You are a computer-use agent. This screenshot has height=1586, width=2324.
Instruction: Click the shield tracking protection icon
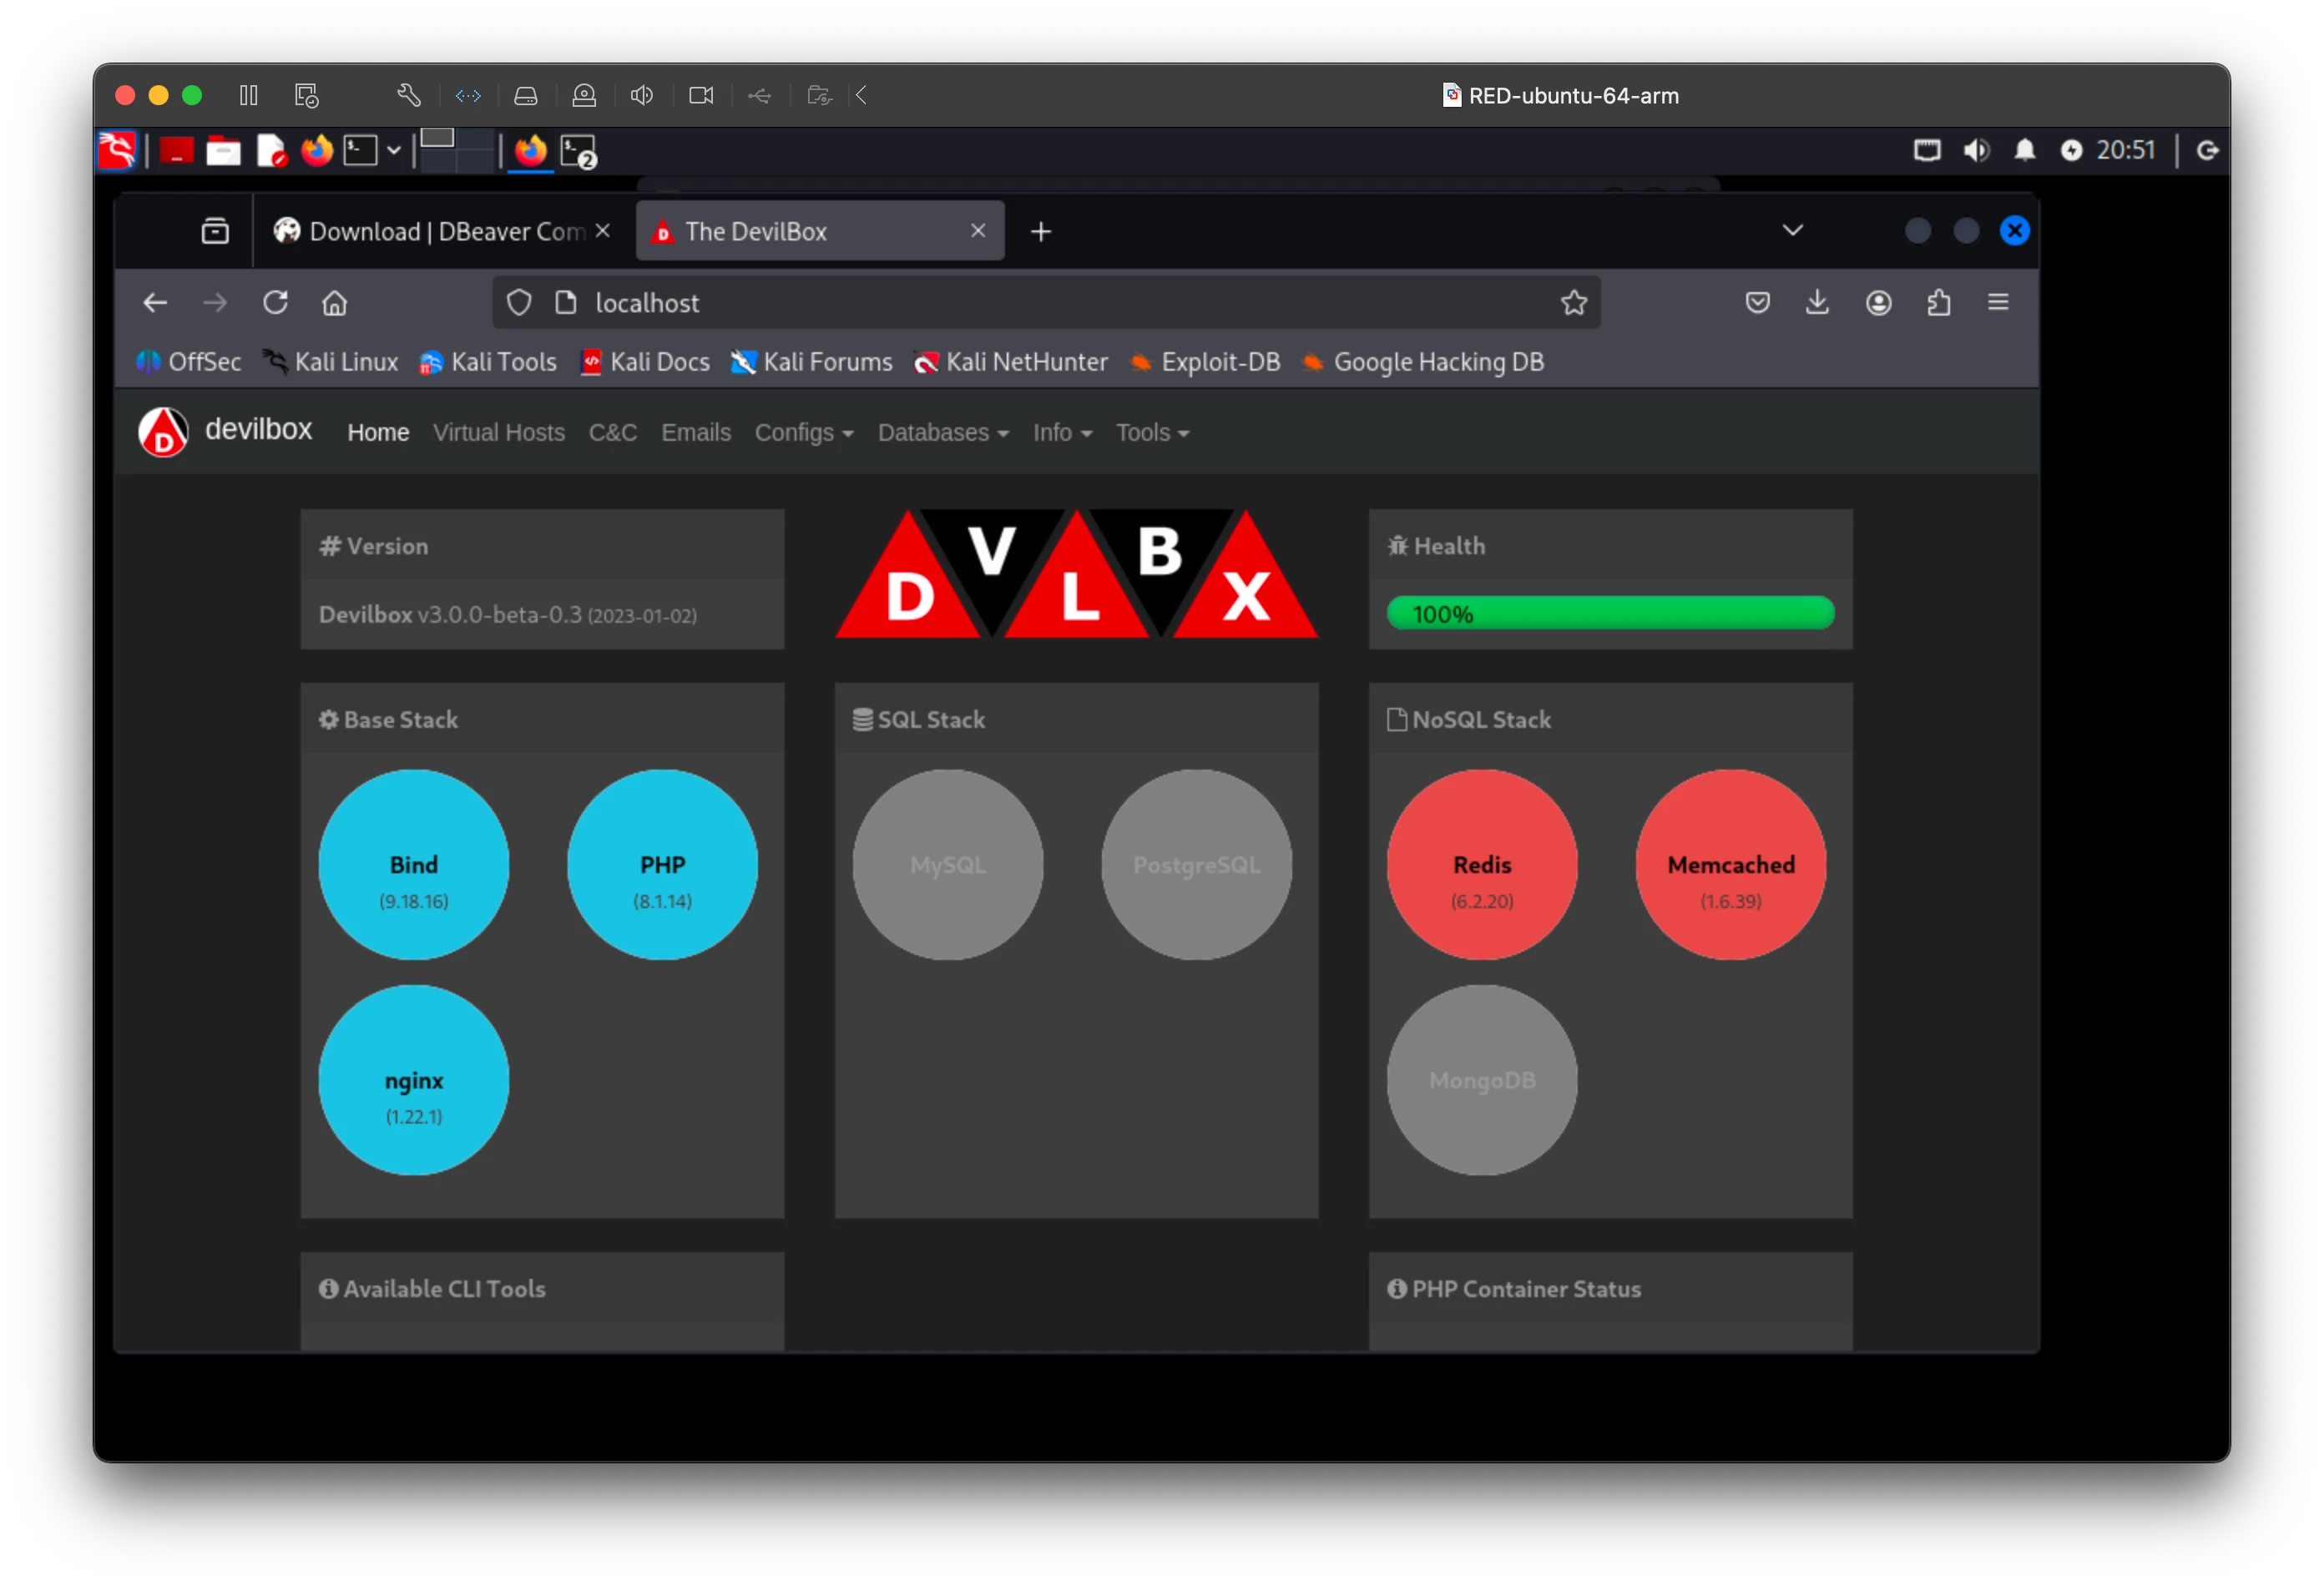click(x=518, y=302)
